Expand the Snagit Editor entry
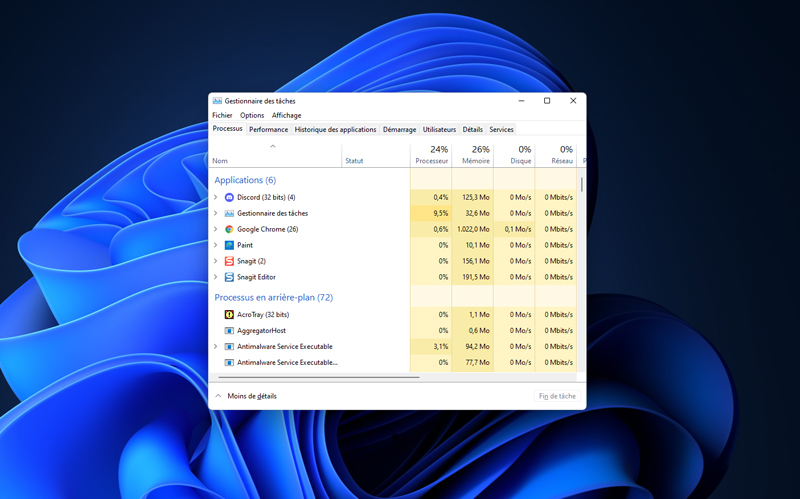The image size is (800, 499). [215, 277]
